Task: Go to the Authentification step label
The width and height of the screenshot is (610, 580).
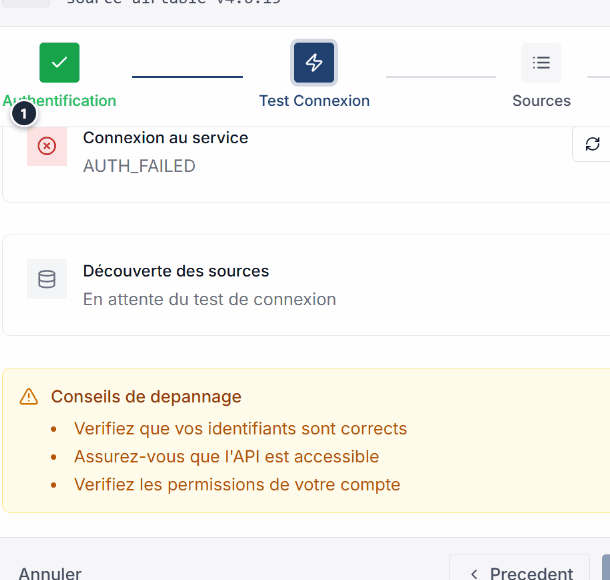Action: [60, 101]
